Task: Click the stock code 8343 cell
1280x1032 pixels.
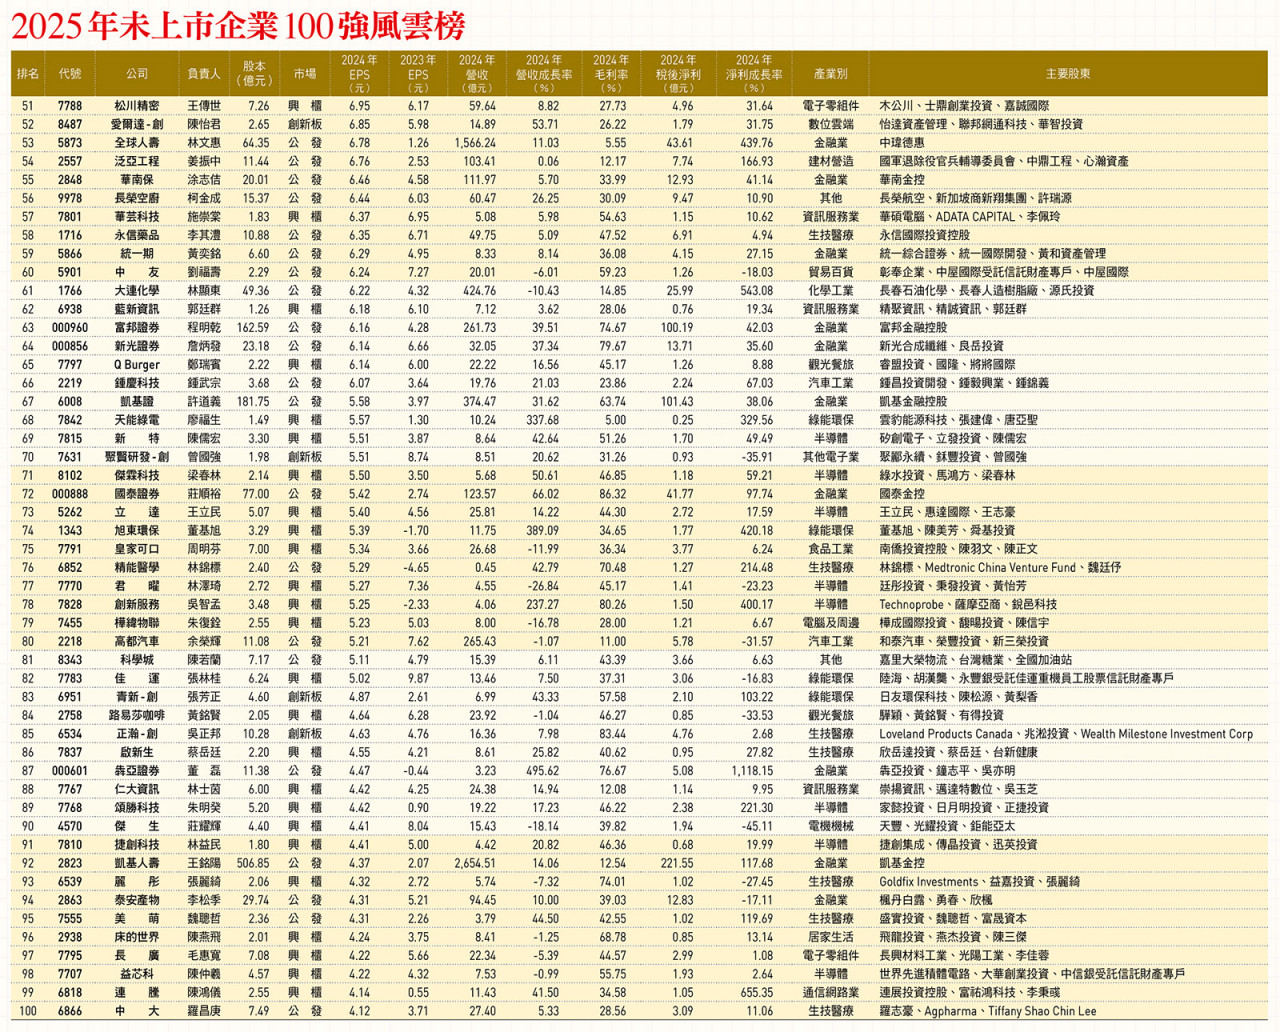Action: click(x=70, y=660)
